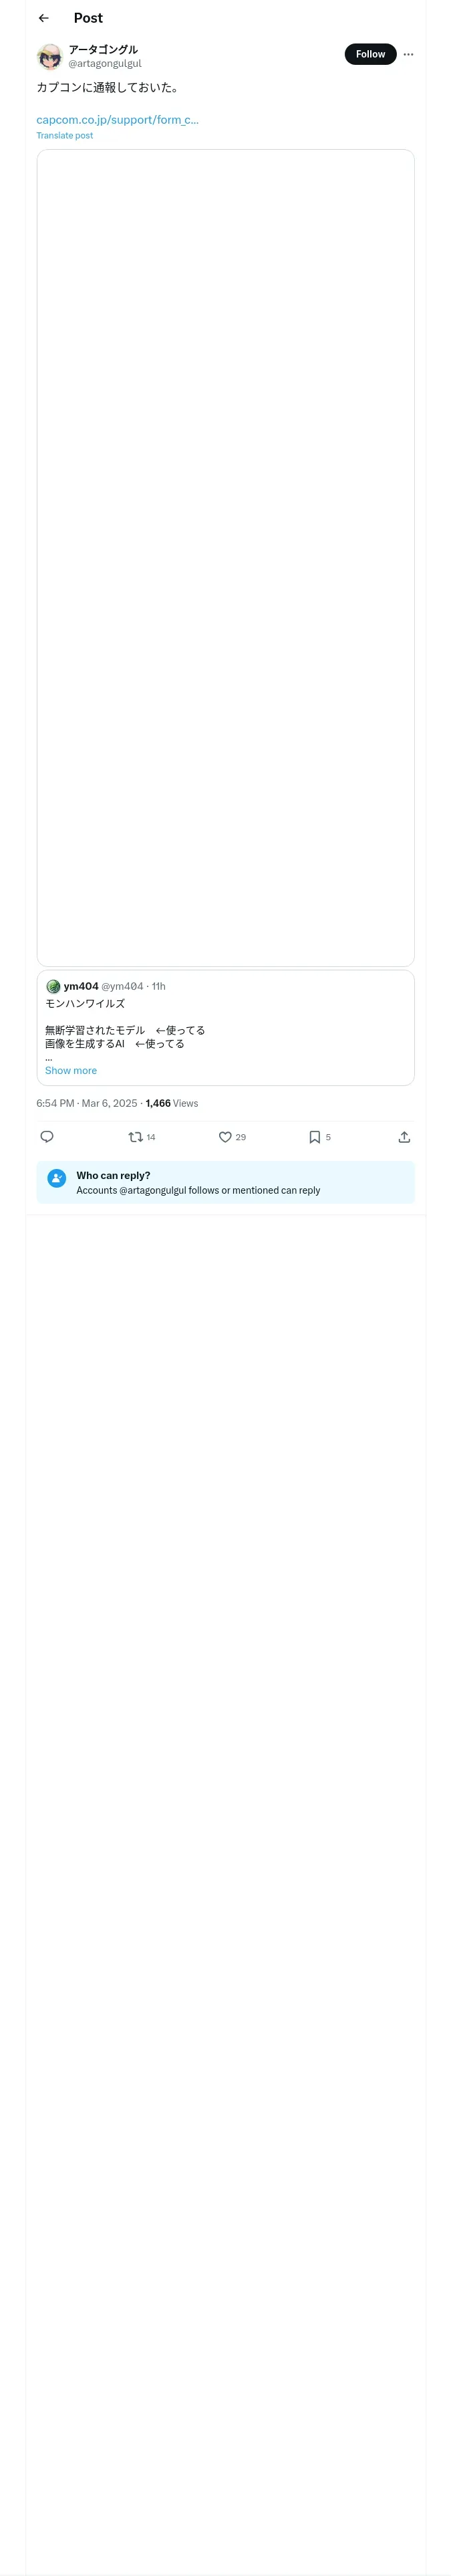
Task: Click the アータゴングル display name
Action: pyautogui.click(x=103, y=49)
